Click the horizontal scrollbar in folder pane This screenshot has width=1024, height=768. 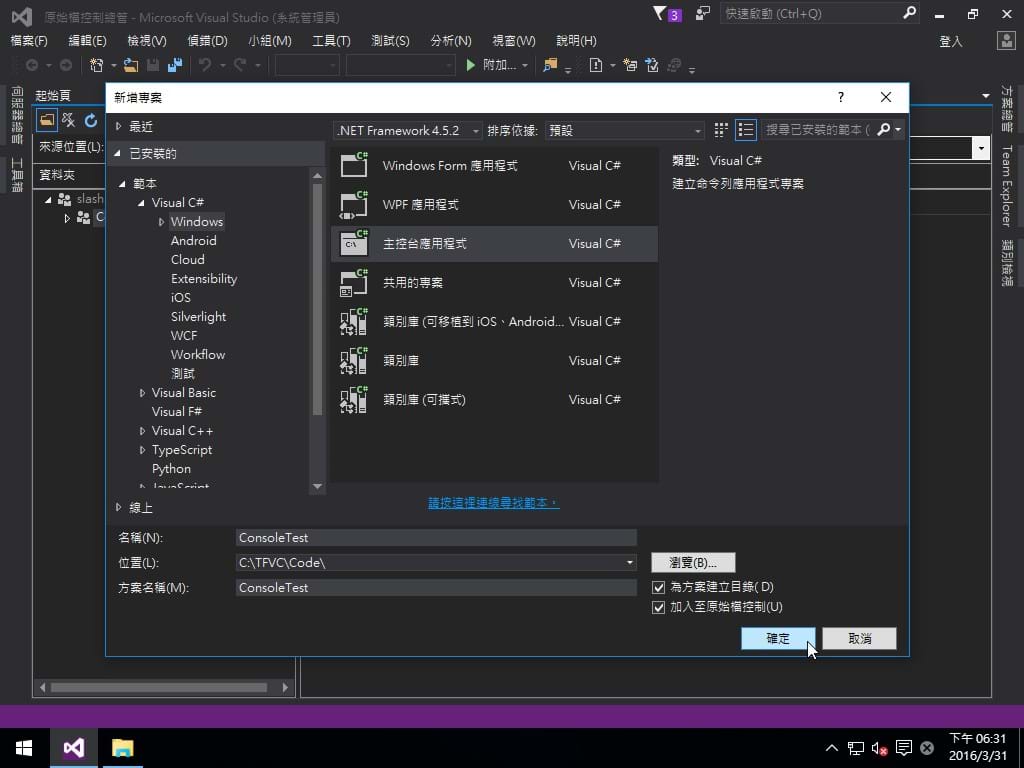click(x=159, y=687)
